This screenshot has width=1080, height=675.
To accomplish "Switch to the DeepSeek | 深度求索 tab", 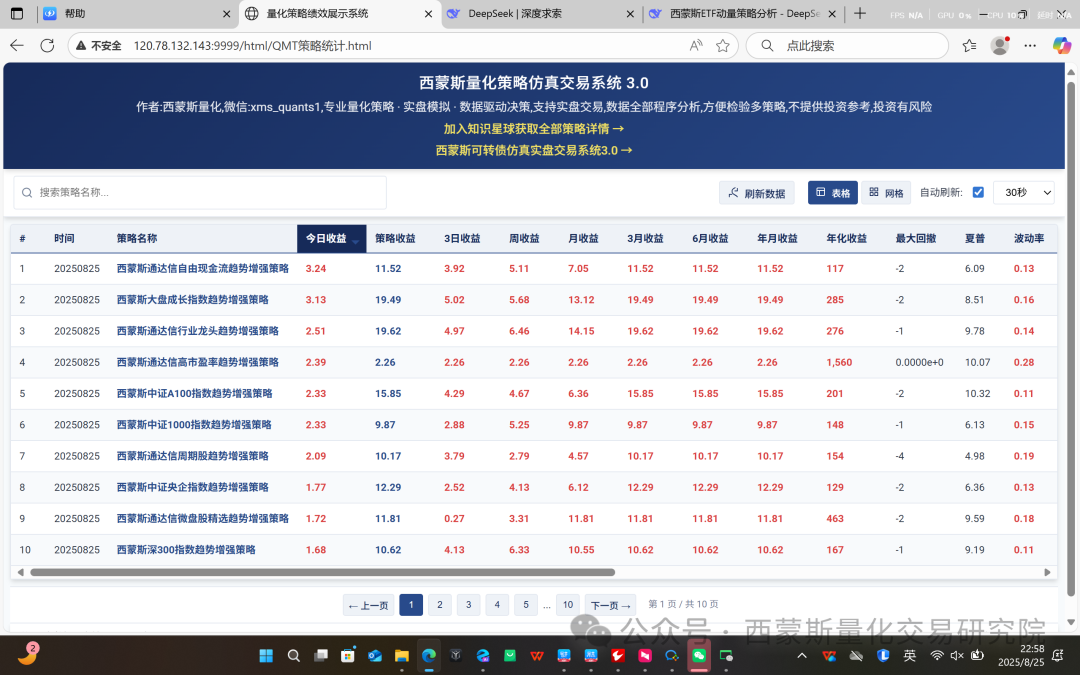I will tap(541, 14).
